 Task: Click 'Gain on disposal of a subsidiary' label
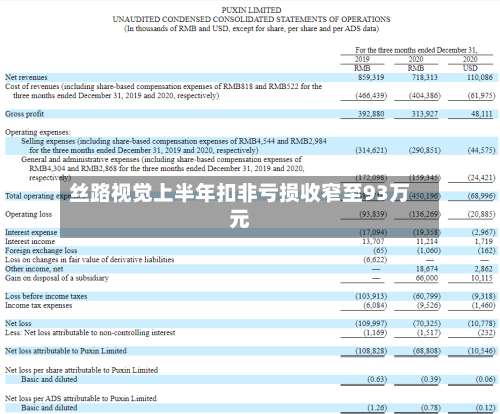[57, 278]
